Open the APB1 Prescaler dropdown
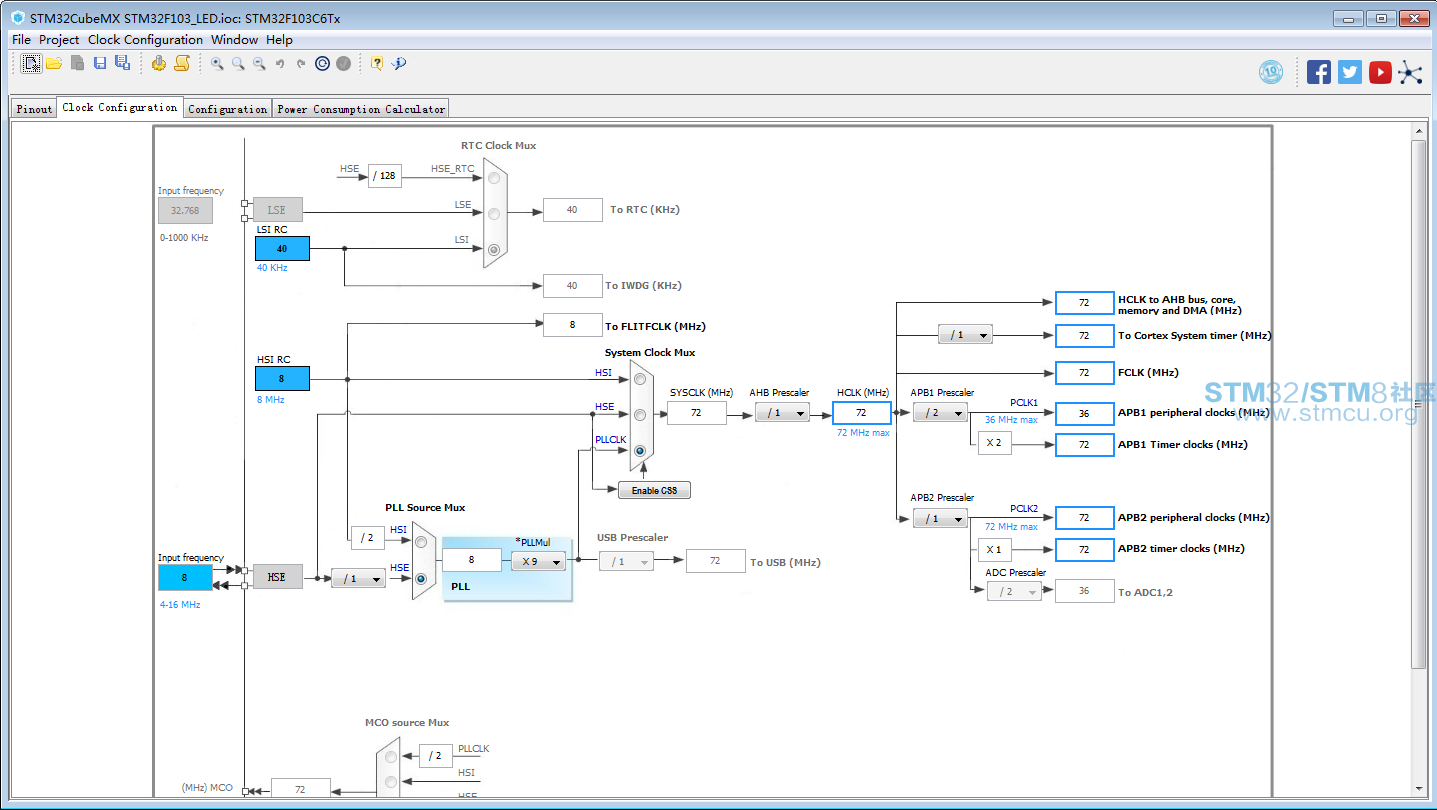Image resolution: width=1437 pixels, height=810 pixels. tap(940, 412)
